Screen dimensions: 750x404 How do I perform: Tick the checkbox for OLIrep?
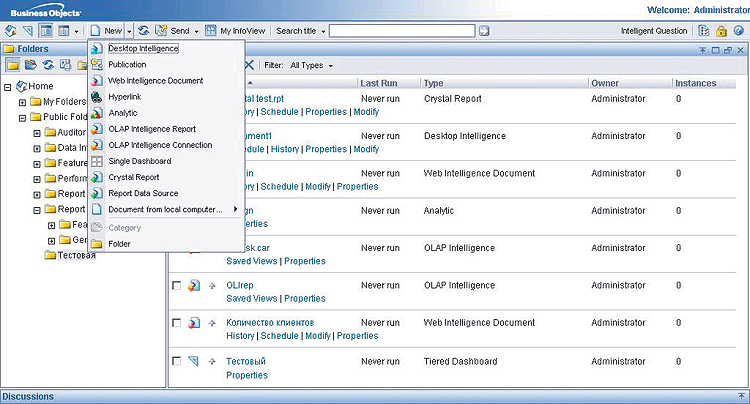[x=176, y=285]
